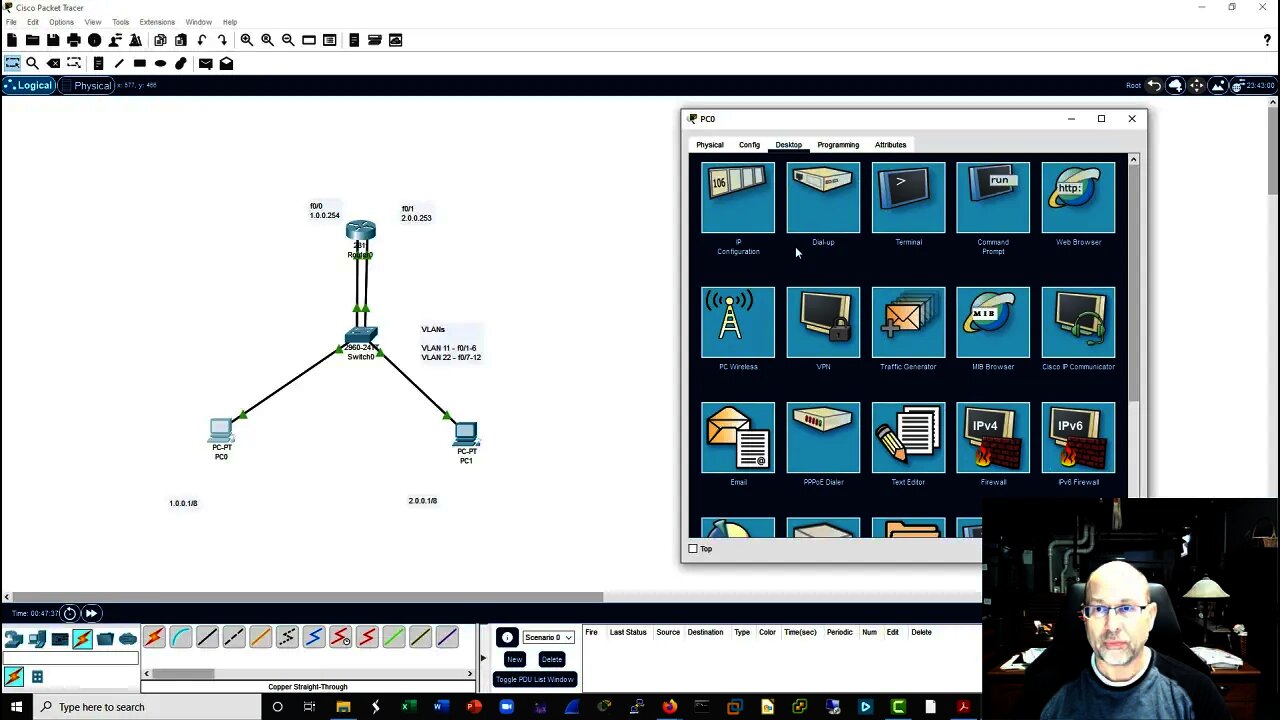
Task: Open the VPN desktop app
Action: click(x=823, y=322)
